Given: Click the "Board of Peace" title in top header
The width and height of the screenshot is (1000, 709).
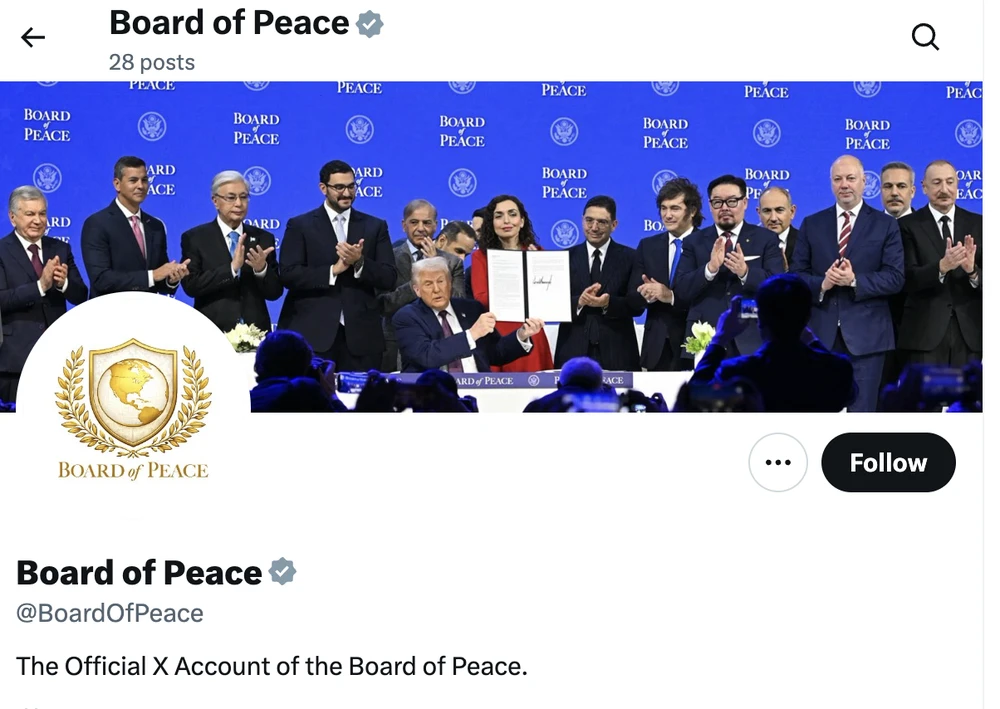Looking at the screenshot, I should point(229,23).
